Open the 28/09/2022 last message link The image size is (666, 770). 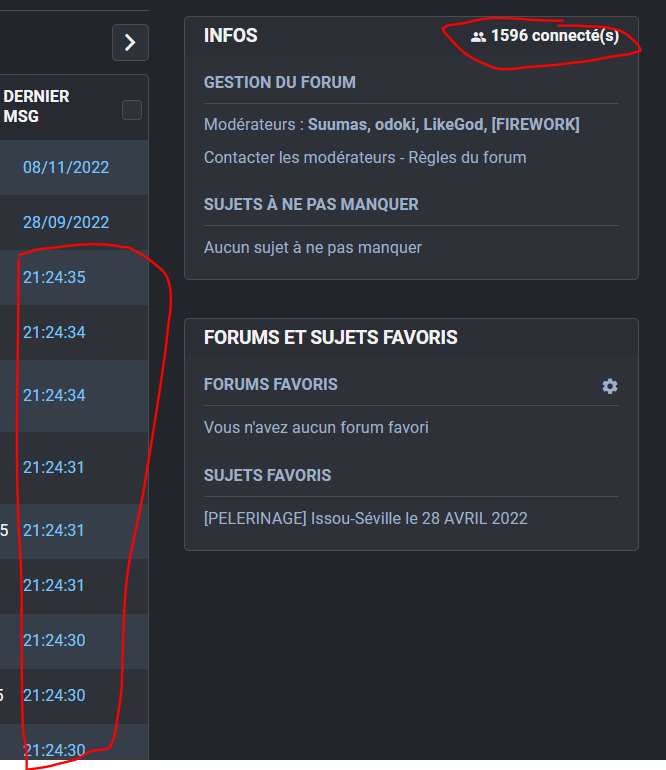(x=66, y=222)
